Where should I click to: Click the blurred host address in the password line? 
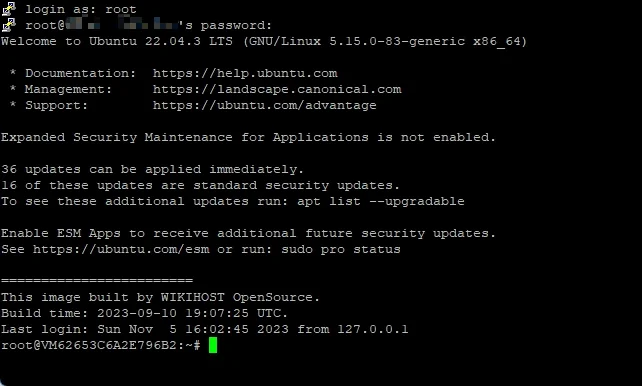tap(122, 25)
